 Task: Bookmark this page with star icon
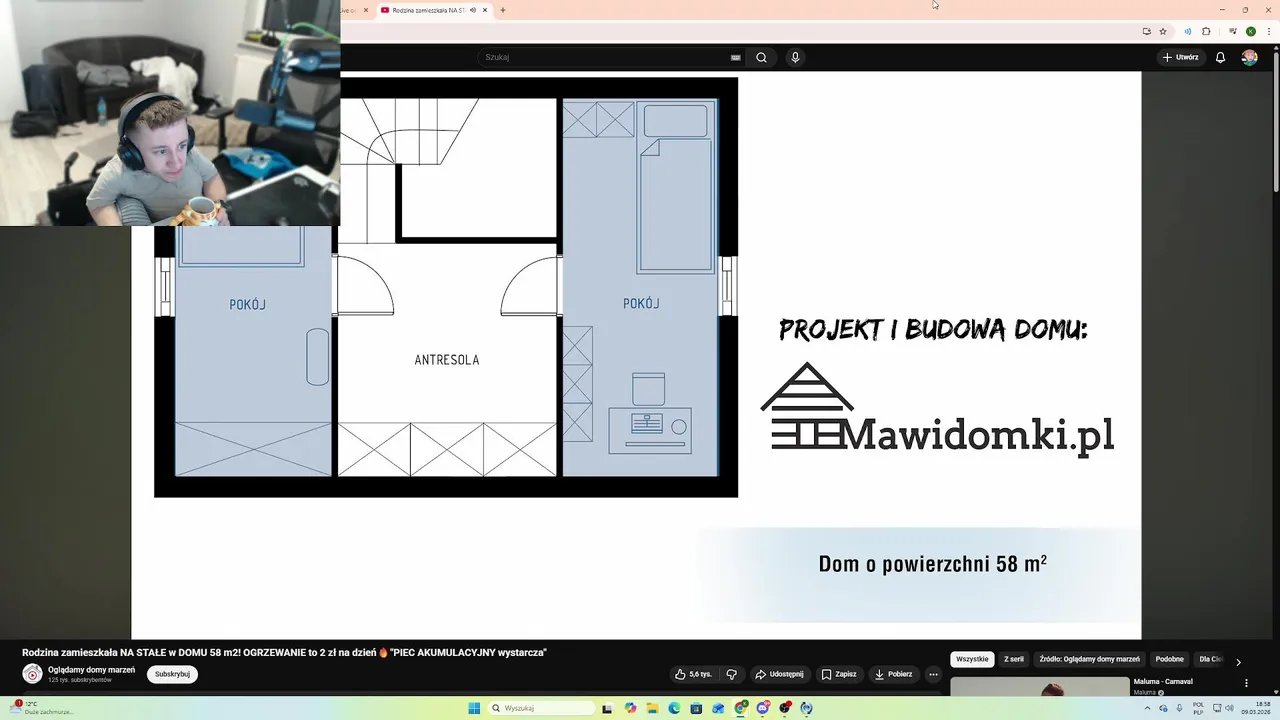[x=1162, y=31]
